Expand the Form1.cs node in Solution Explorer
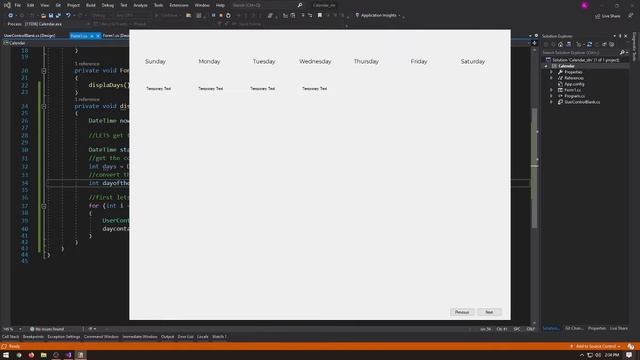Screen dimensions: 640x360 pyautogui.click(x=551, y=90)
